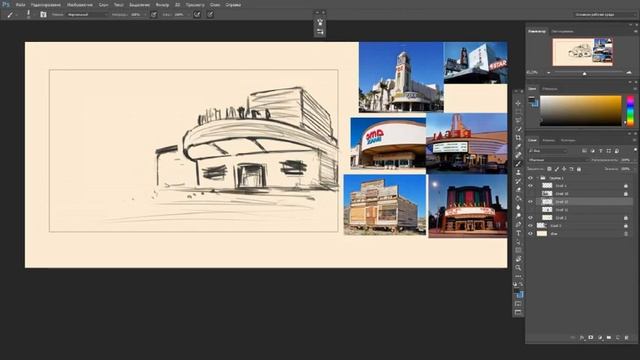Viewport: 640px width, 360px height.
Task: Select the Hand tool
Action: (x=518, y=259)
